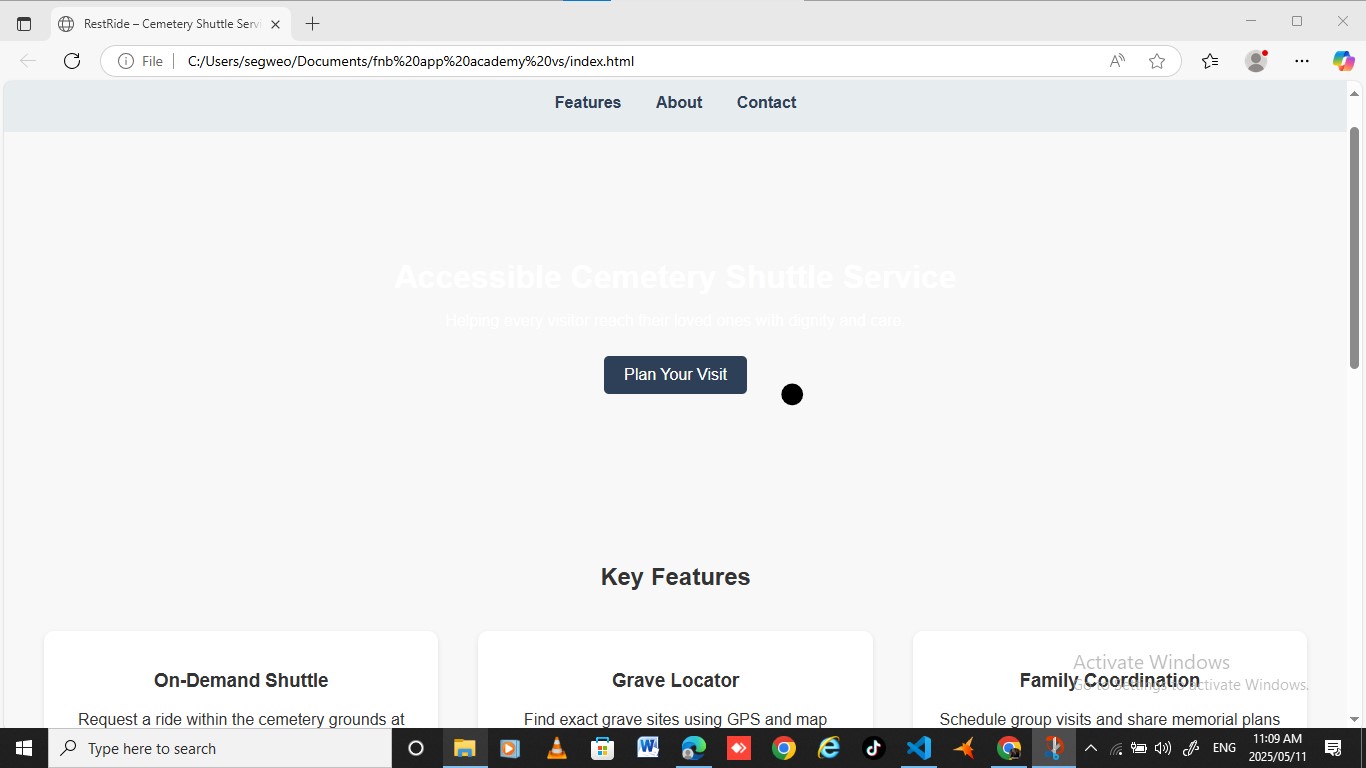Expand Edge Settings and more (three dots)
Image resolution: width=1366 pixels, height=768 pixels.
(1301, 61)
